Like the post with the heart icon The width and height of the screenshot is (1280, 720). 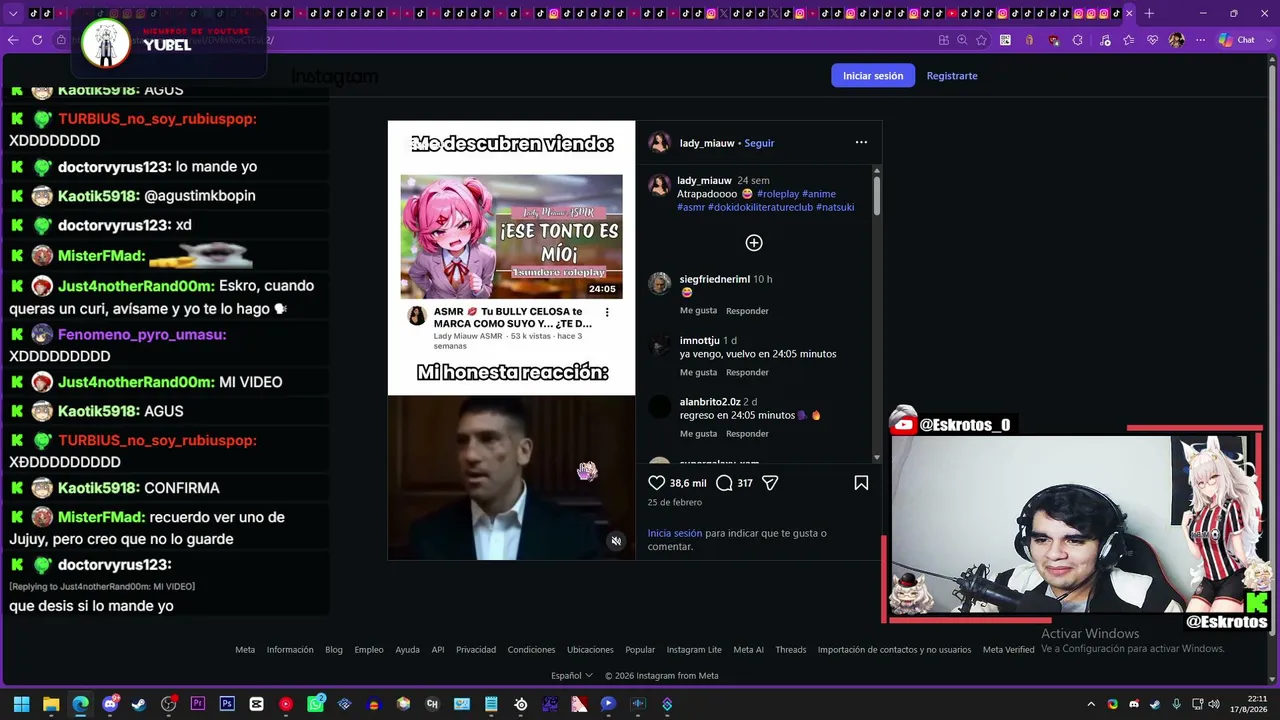657,483
